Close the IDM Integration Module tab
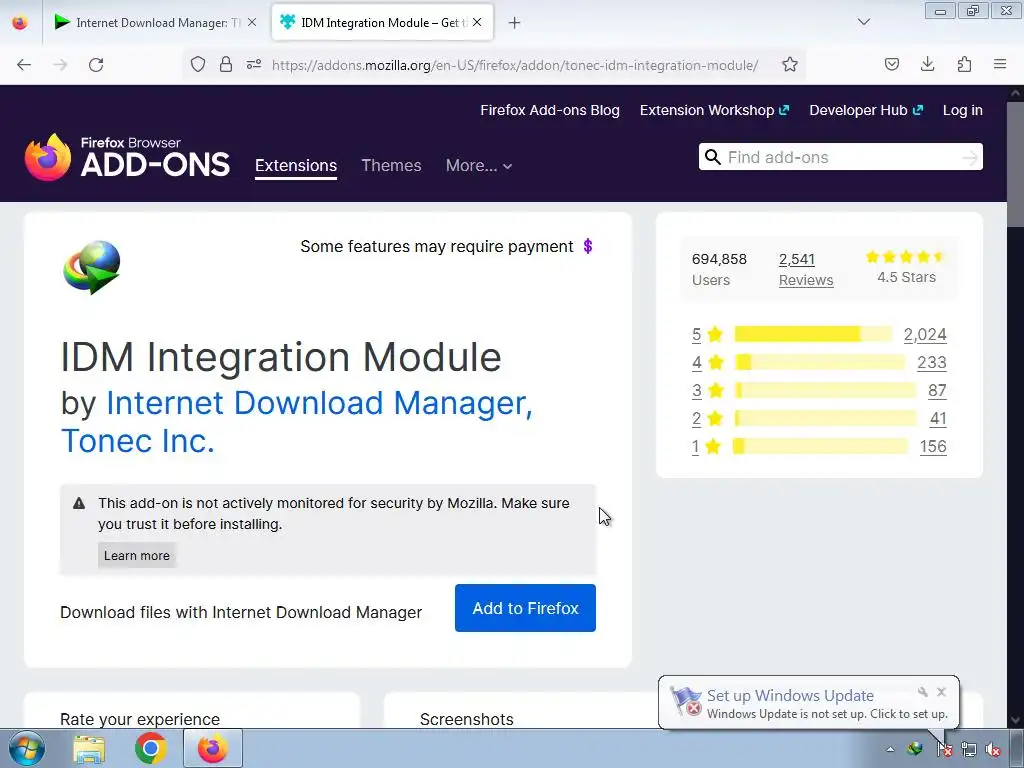This screenshot has height=768, width=1024. 477,22
